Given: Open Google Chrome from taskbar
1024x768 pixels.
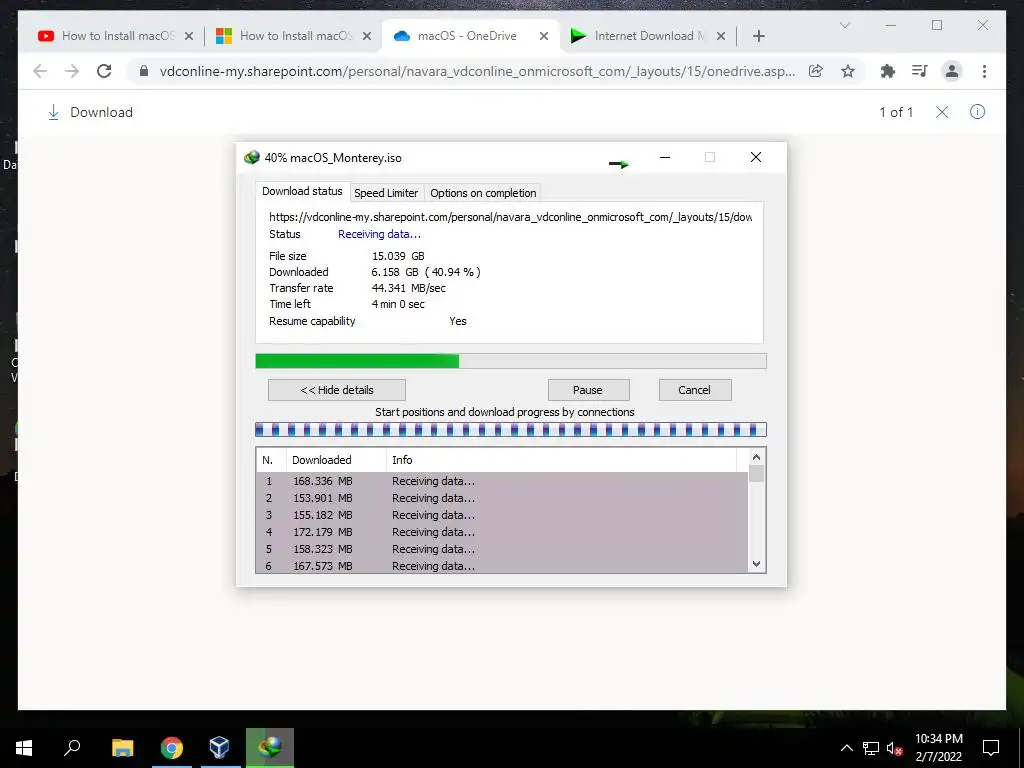Looking at the screenshot, I should point(172,748).
